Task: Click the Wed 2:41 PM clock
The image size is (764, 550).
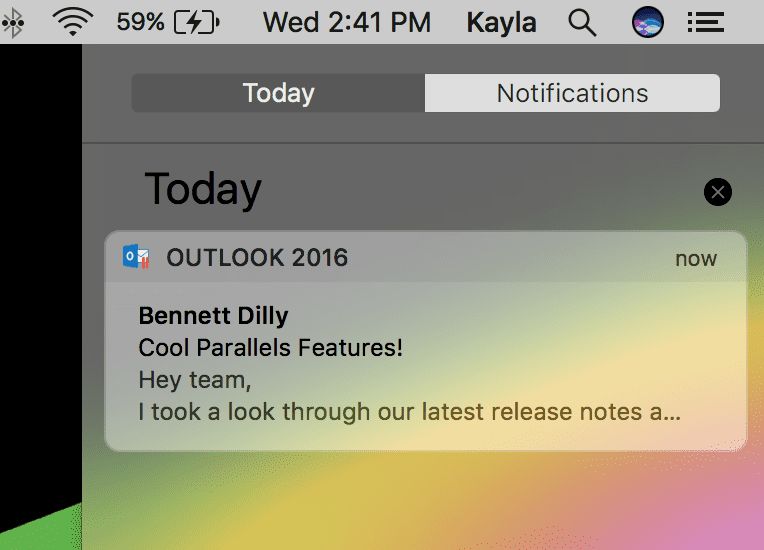Action: click(346, 22)
